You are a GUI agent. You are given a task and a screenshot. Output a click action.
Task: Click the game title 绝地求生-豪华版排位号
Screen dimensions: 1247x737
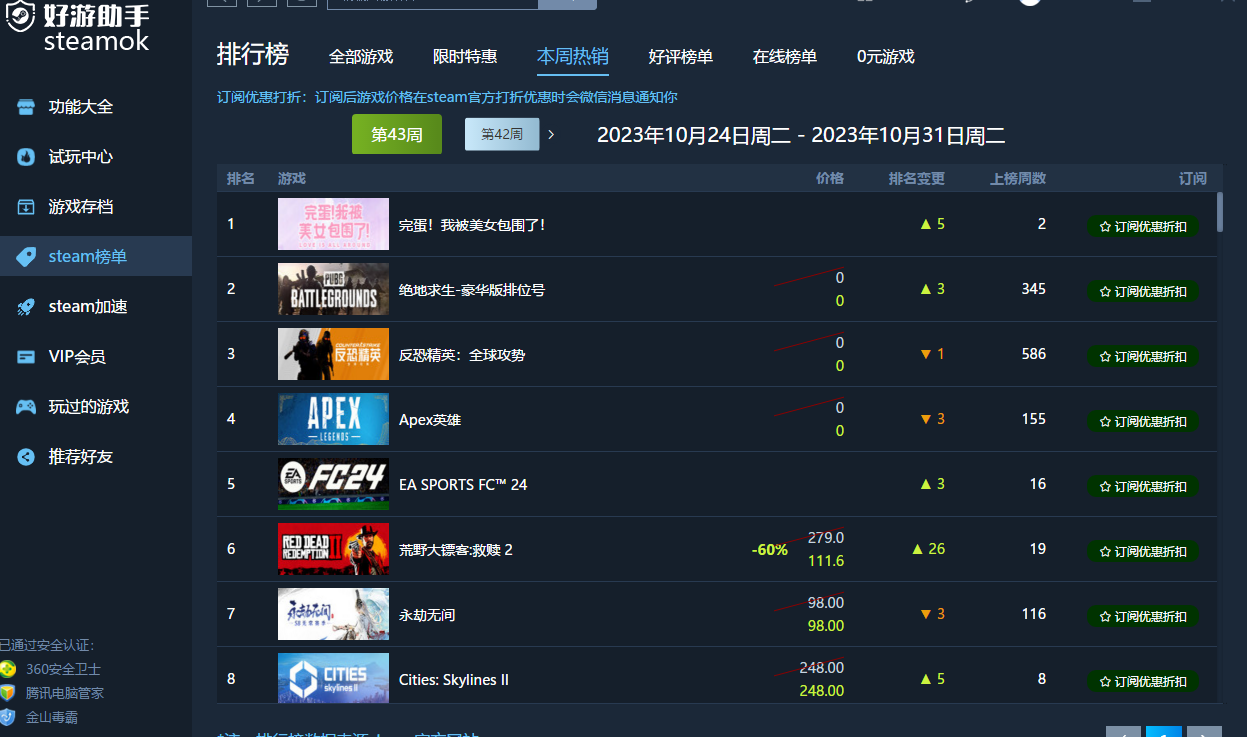472,290
